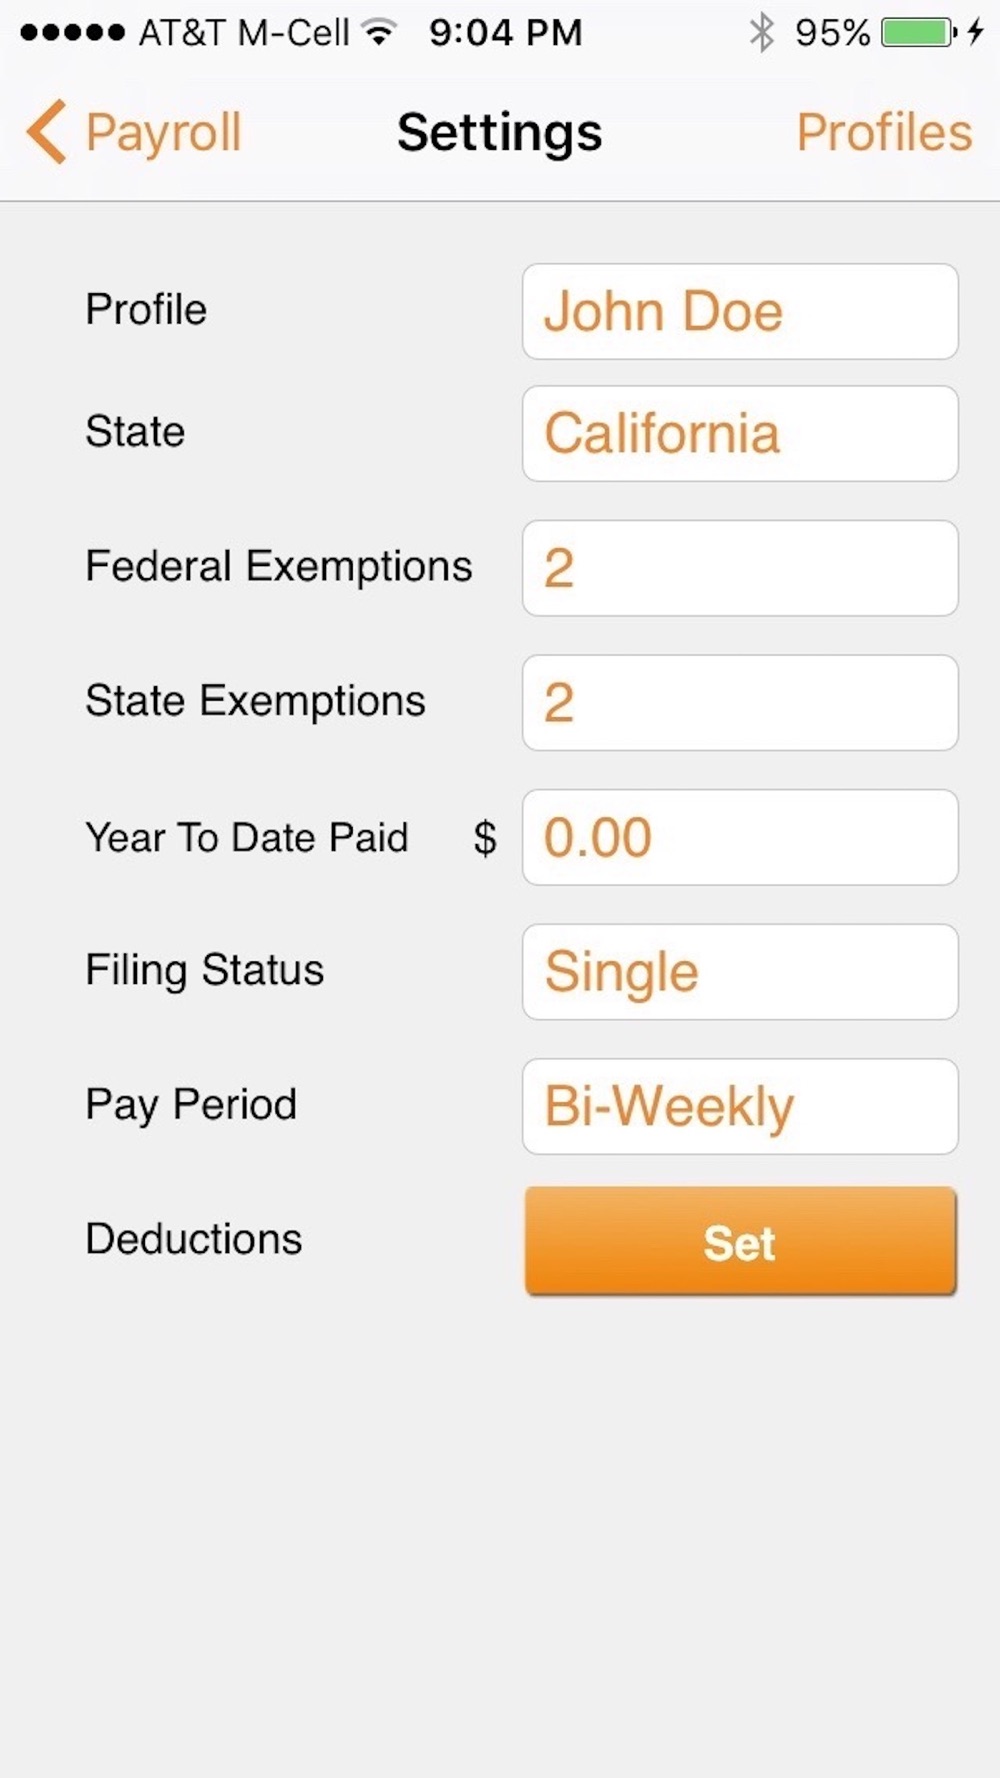Screen dimensions: 1000x1778
Task: Open the Profile selector showing John Doe
Action: (740, 311)
